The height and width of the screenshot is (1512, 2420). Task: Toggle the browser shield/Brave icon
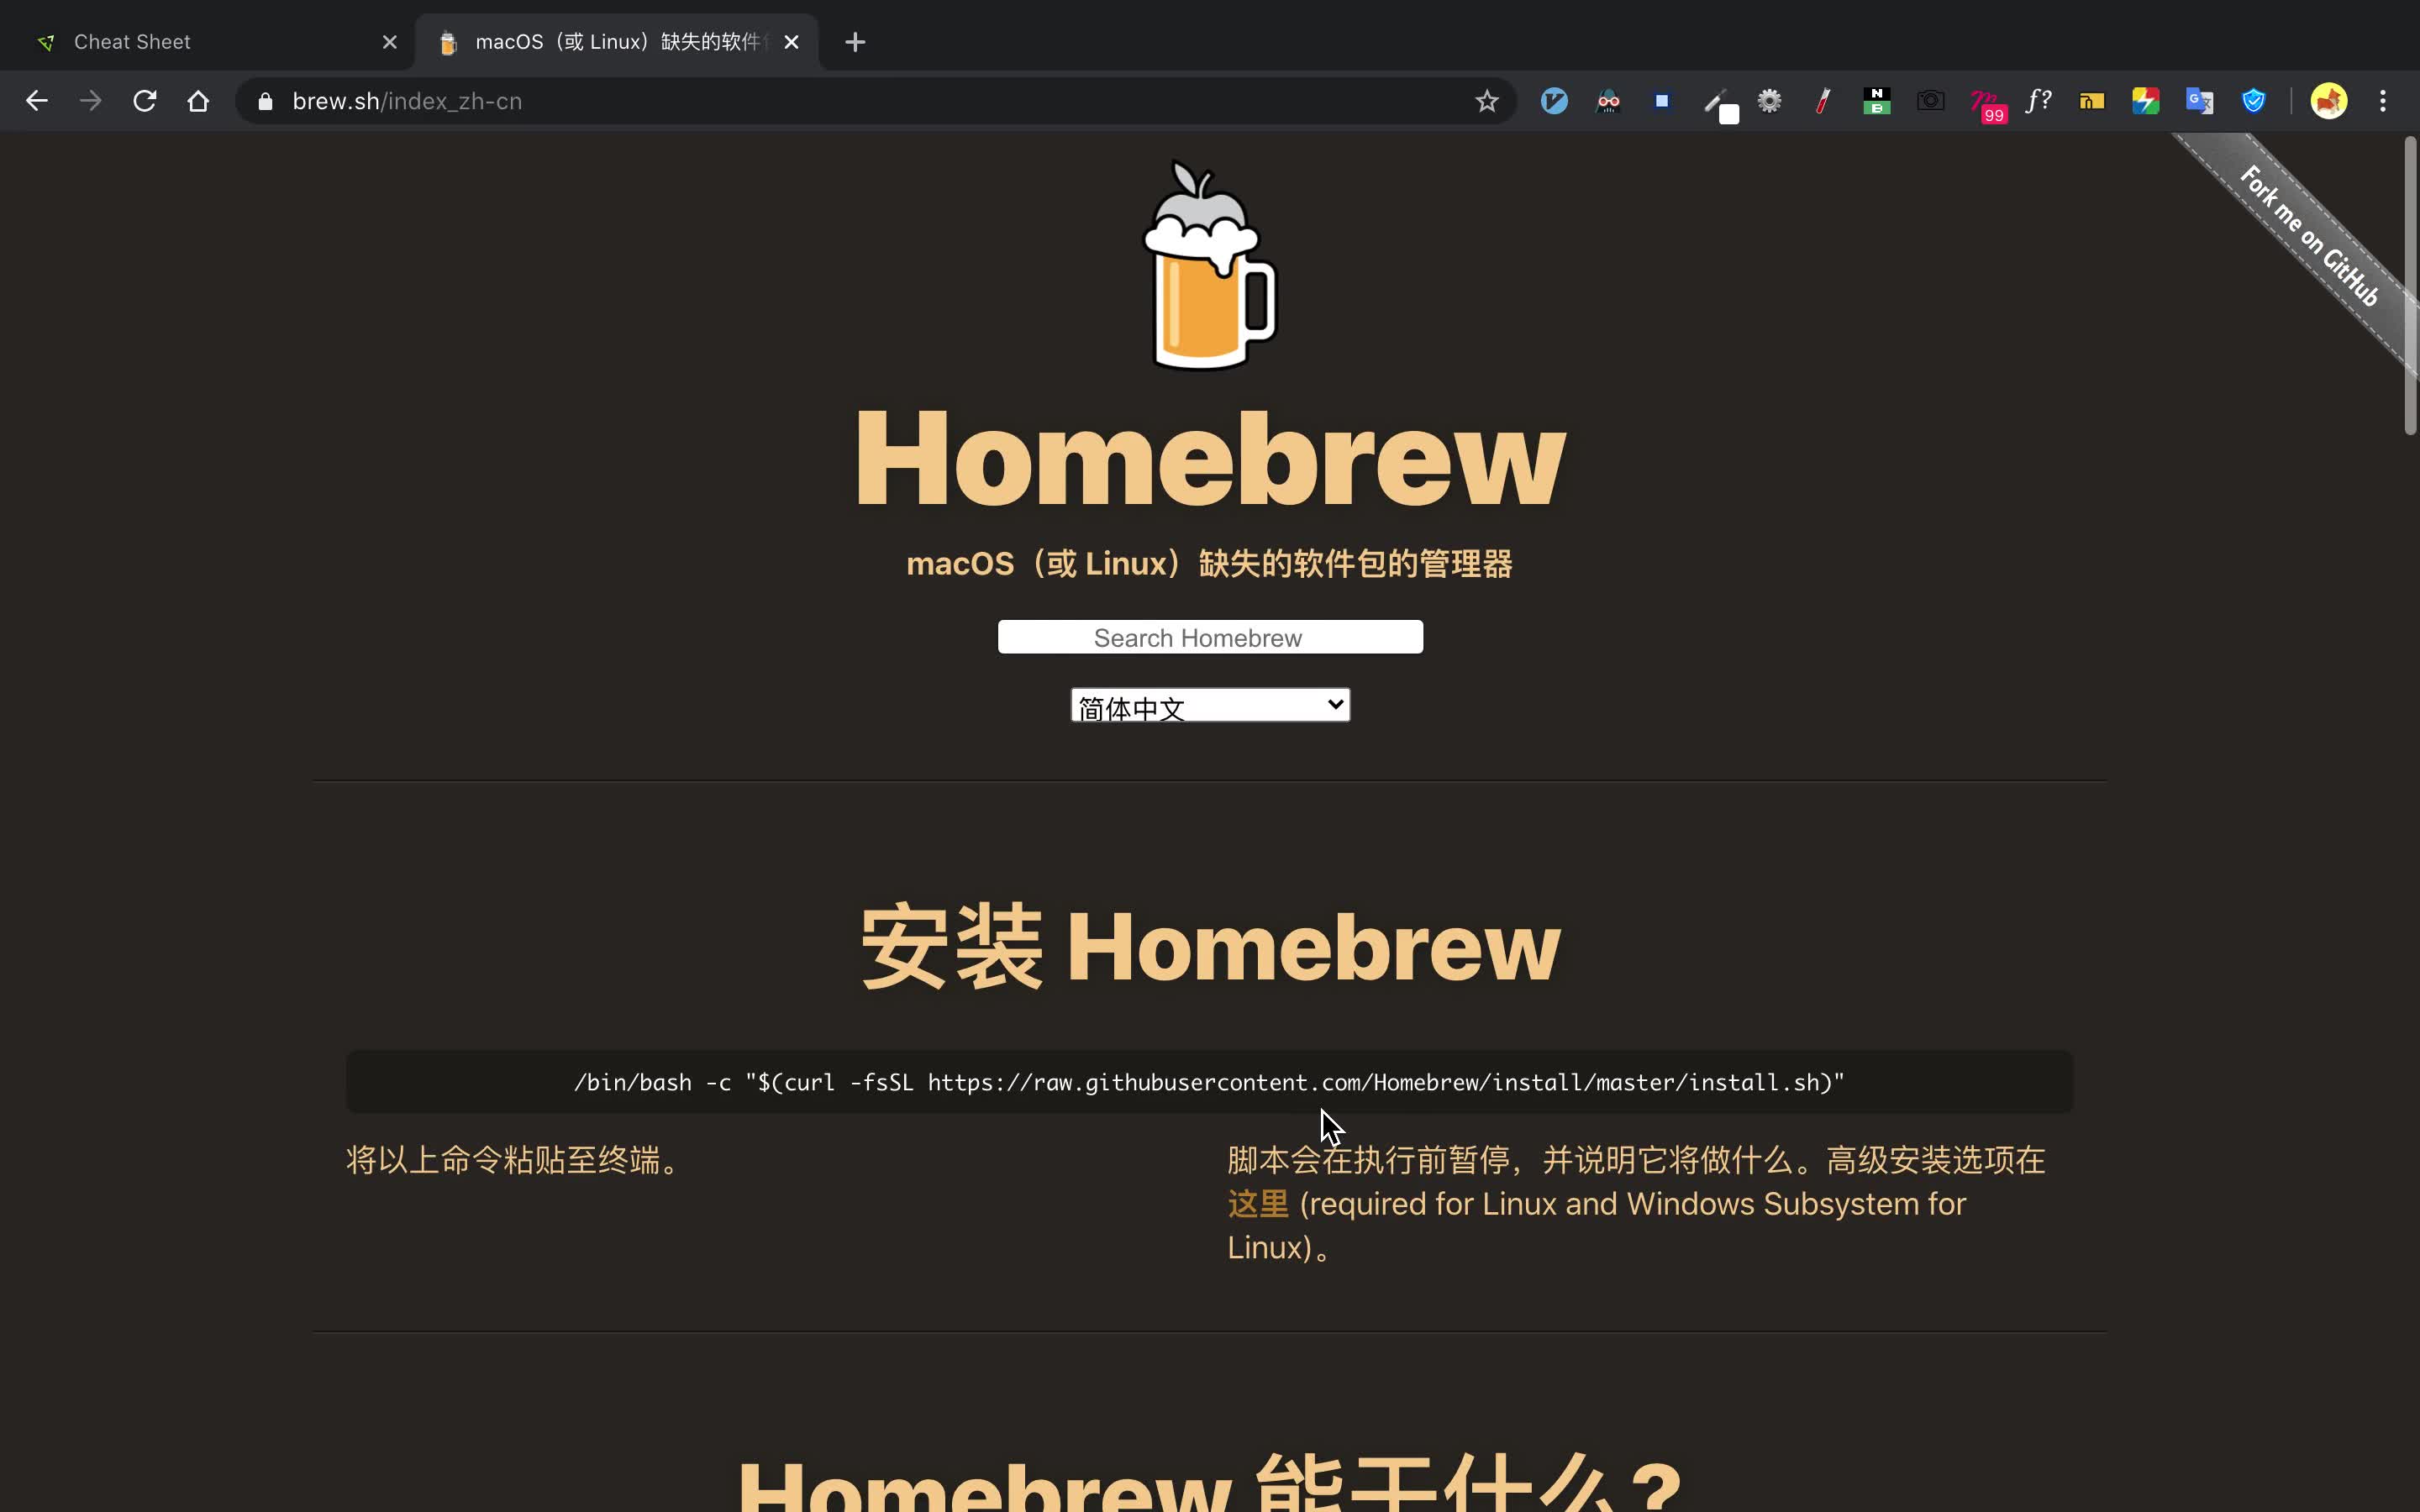tap(2253, 99)
